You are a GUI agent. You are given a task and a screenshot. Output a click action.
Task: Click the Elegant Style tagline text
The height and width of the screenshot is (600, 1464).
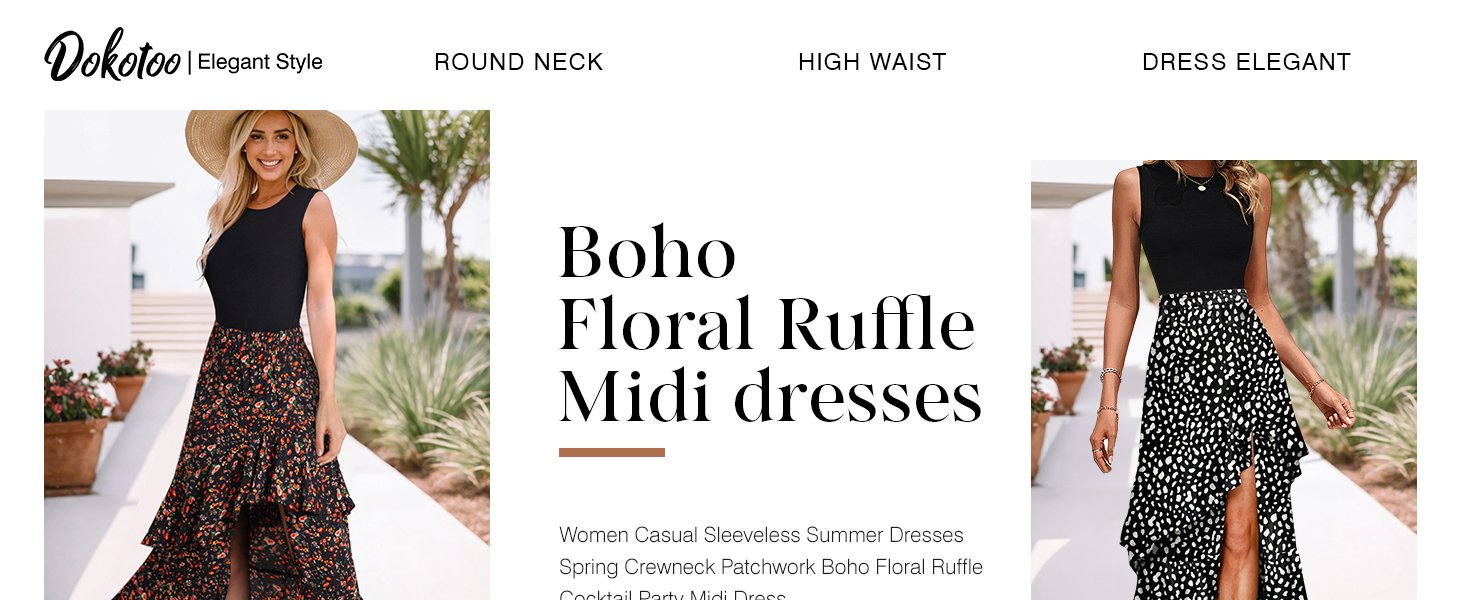pyautogui.click(x=260, y=62)
